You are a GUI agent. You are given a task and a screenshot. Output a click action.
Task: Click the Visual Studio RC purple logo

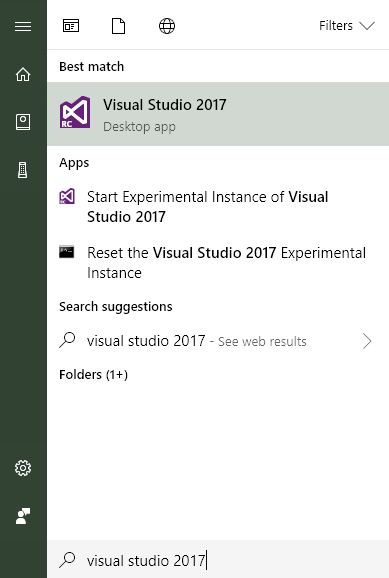point(75,112)
